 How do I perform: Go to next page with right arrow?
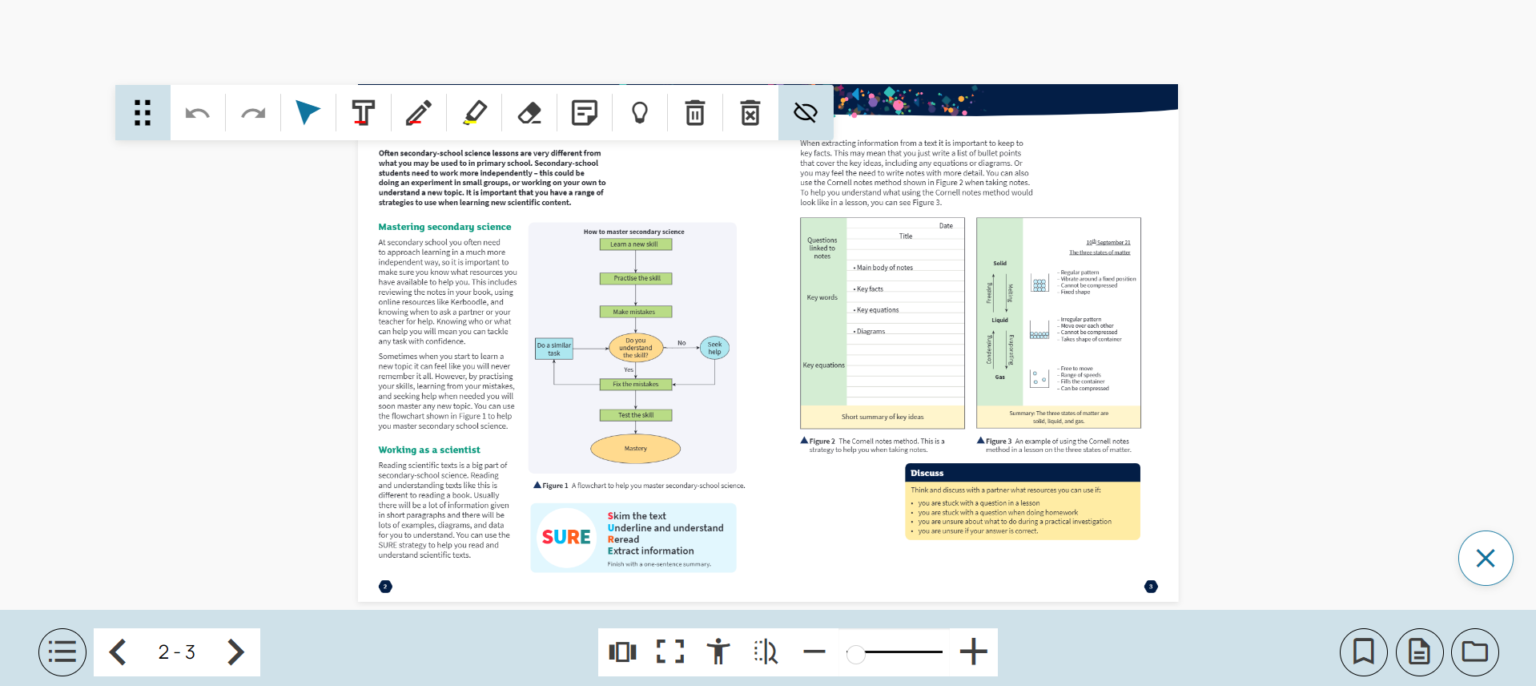(x=236, y=651)
